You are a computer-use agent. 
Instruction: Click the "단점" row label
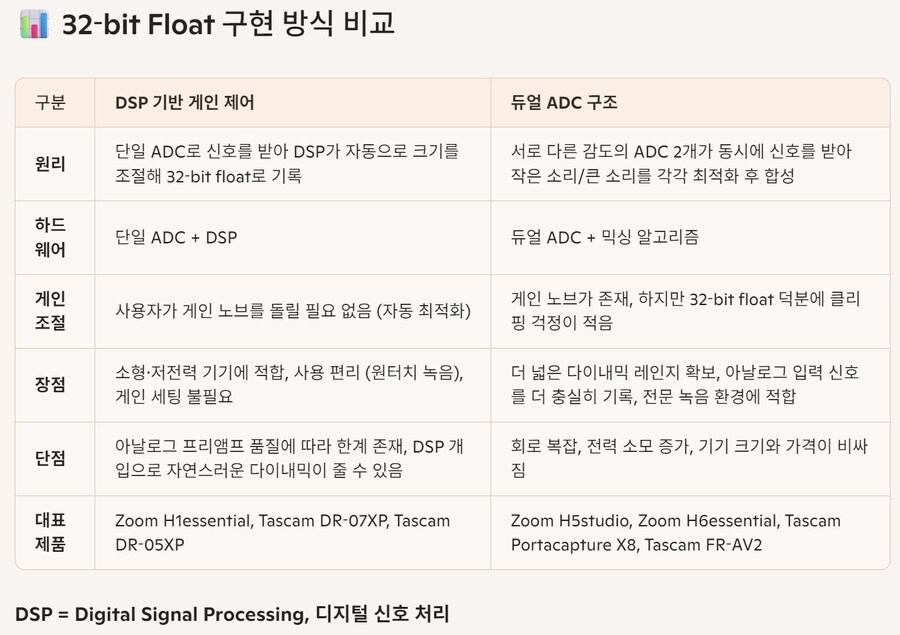[x=50, y=458]
